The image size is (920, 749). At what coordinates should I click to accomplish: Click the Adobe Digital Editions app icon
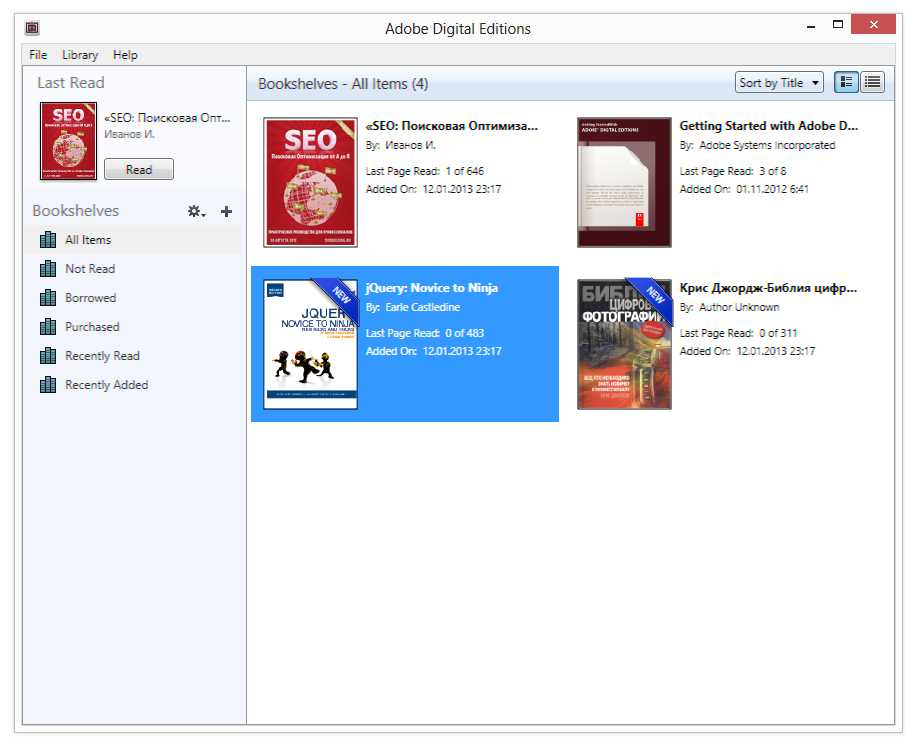(32, 28)
